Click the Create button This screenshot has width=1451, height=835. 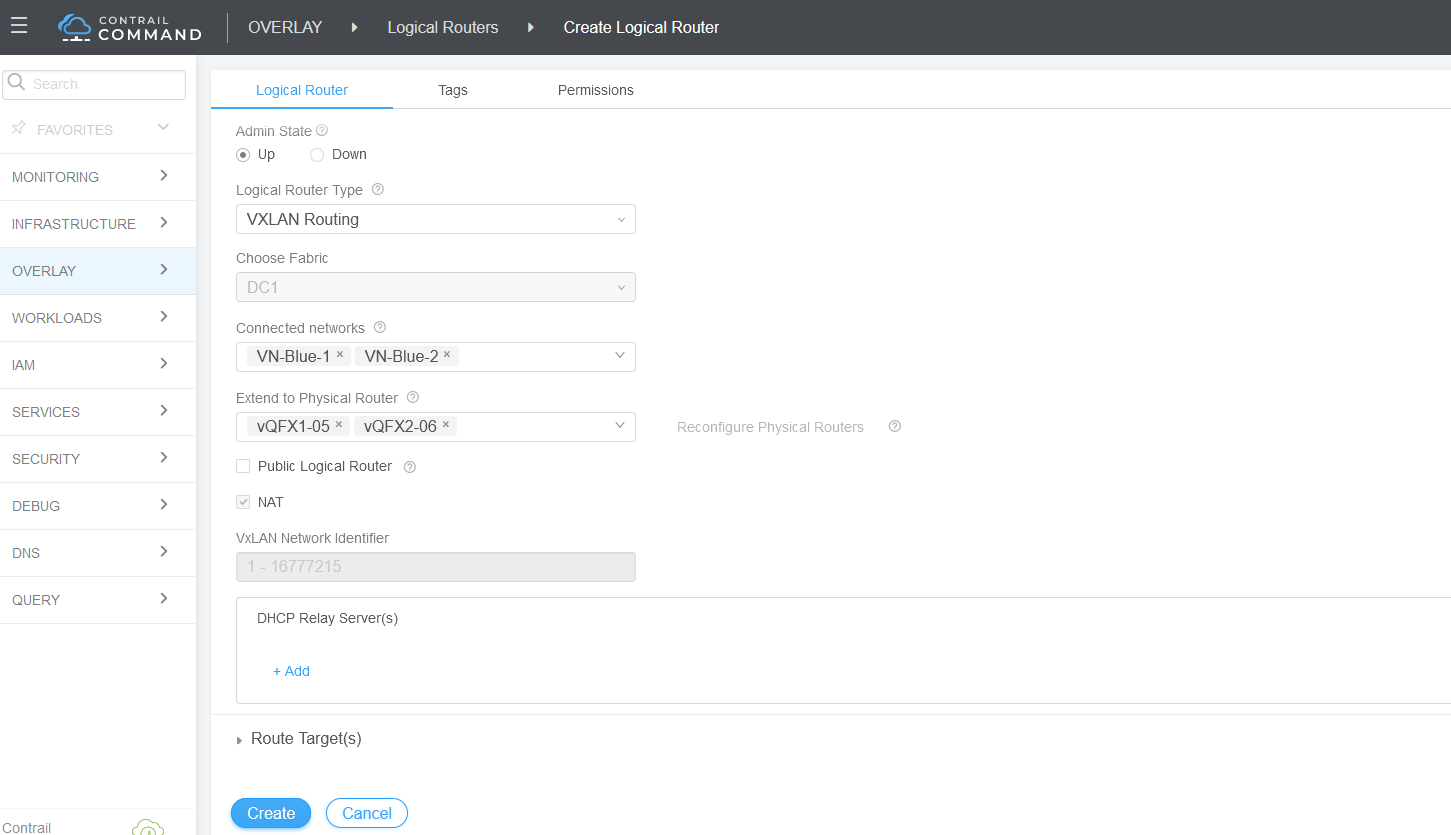(x=271, y=813)
